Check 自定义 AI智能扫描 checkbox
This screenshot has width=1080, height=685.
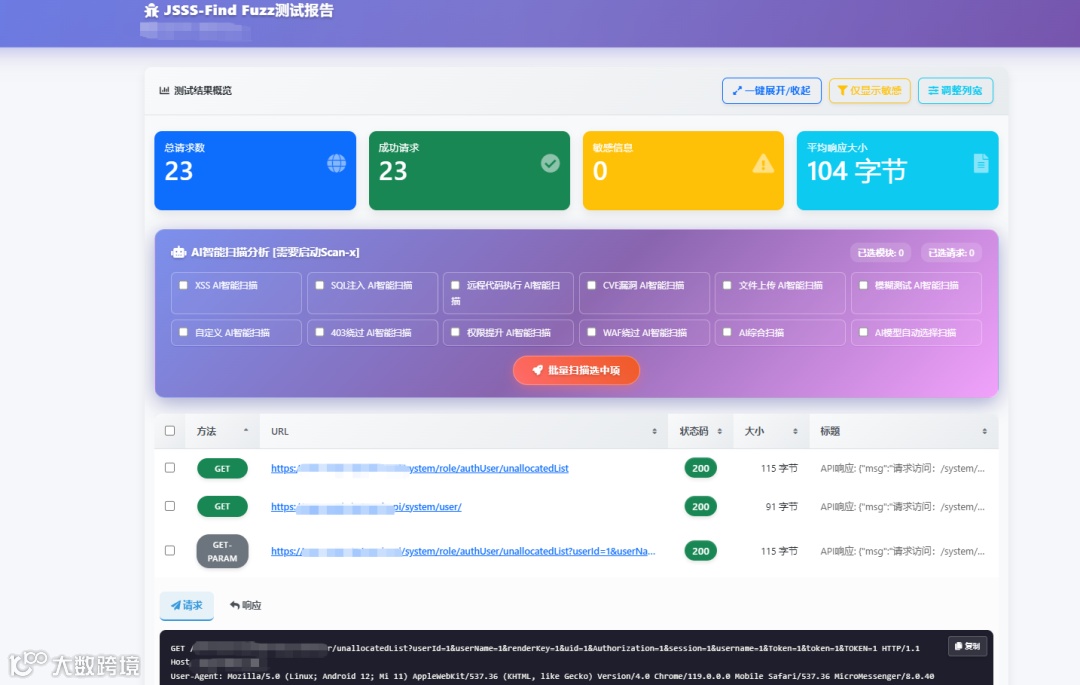[x=183, y=332]
